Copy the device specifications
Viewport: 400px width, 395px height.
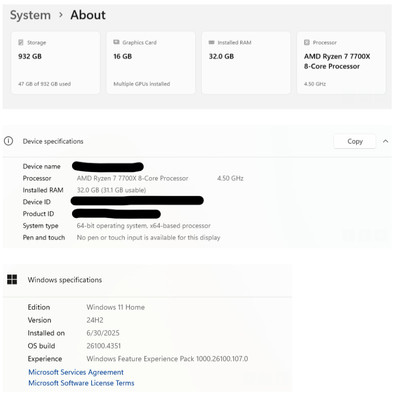pos(355,141)
